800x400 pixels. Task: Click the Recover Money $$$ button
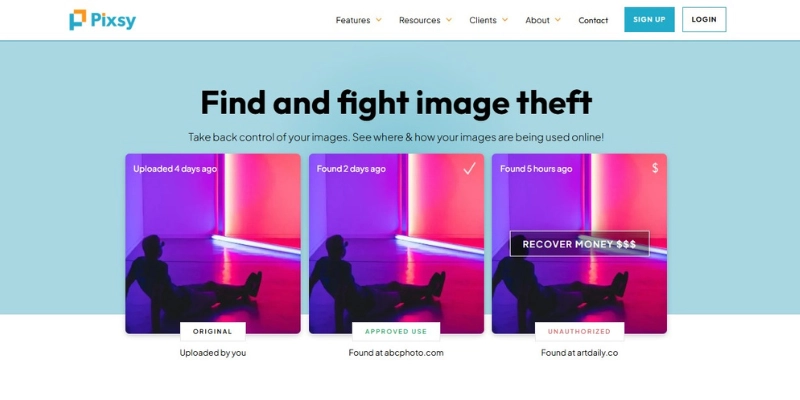[580, 244]
